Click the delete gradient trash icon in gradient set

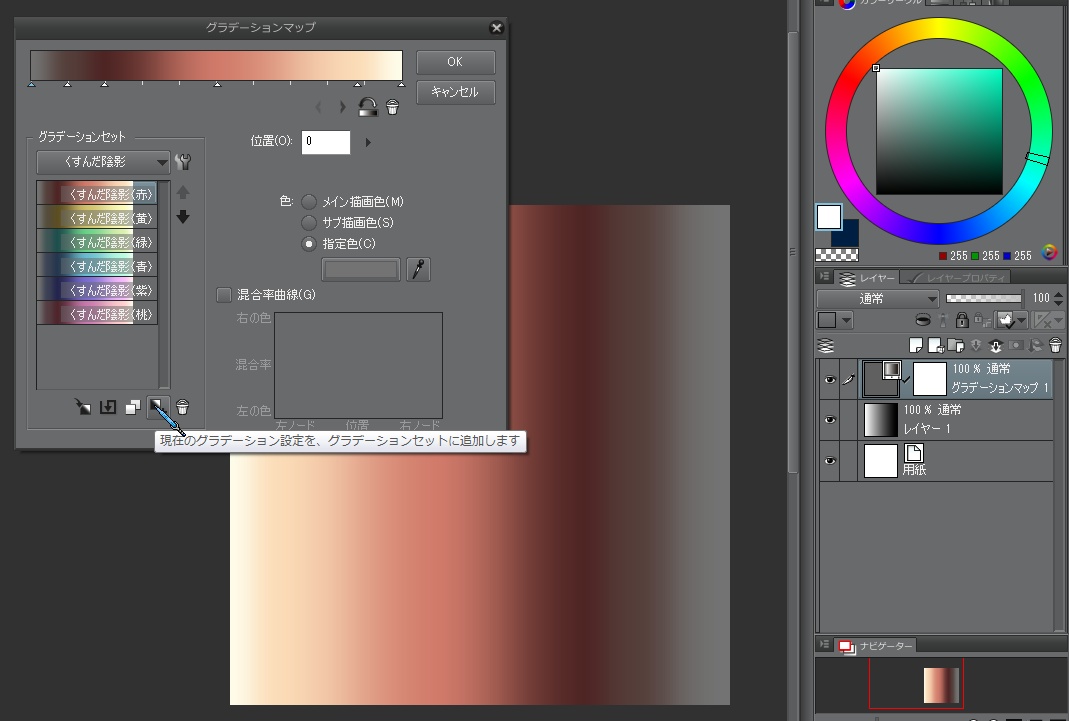click(182, 407)
